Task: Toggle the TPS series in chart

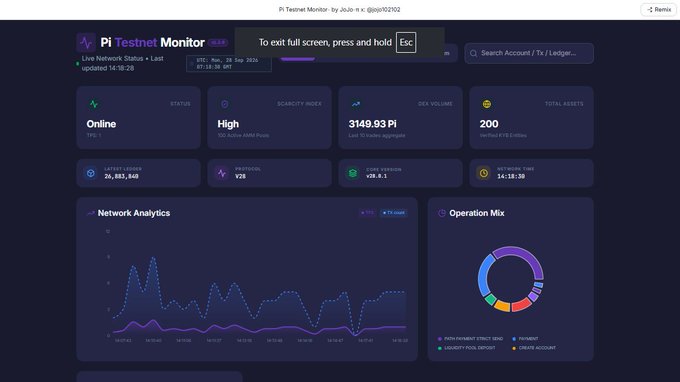Action: [367, 213]
